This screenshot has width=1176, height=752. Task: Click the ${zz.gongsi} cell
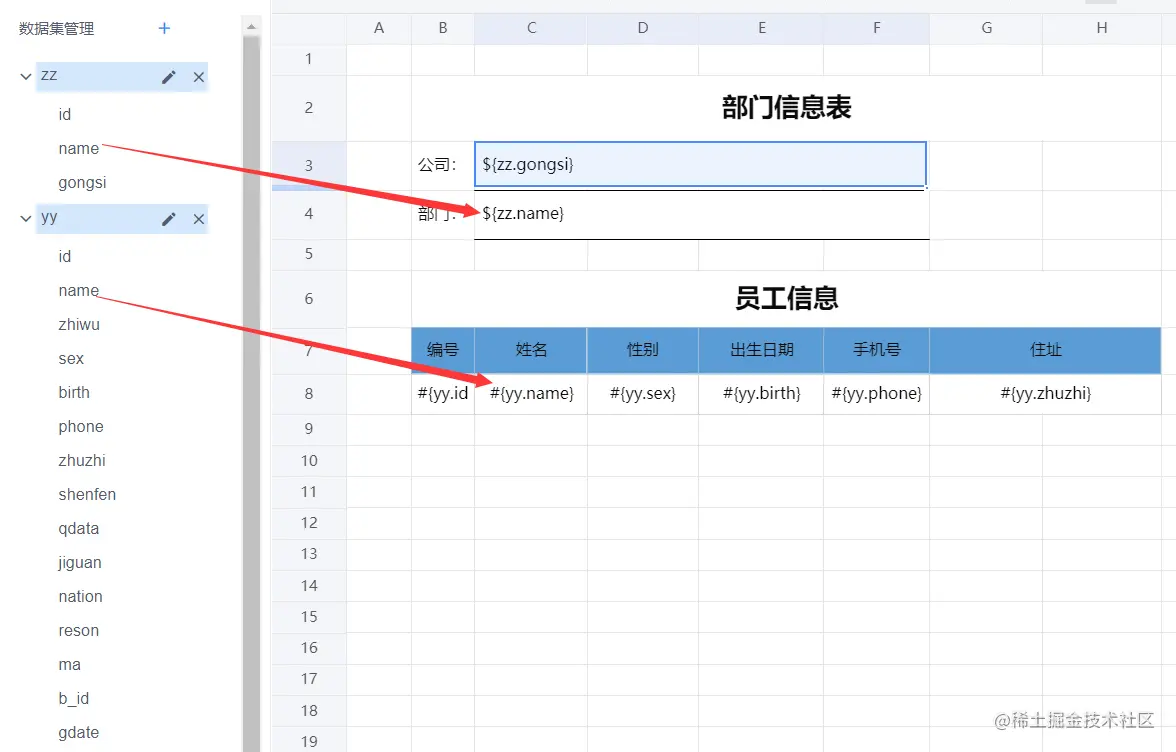click(x=700, y=164)
